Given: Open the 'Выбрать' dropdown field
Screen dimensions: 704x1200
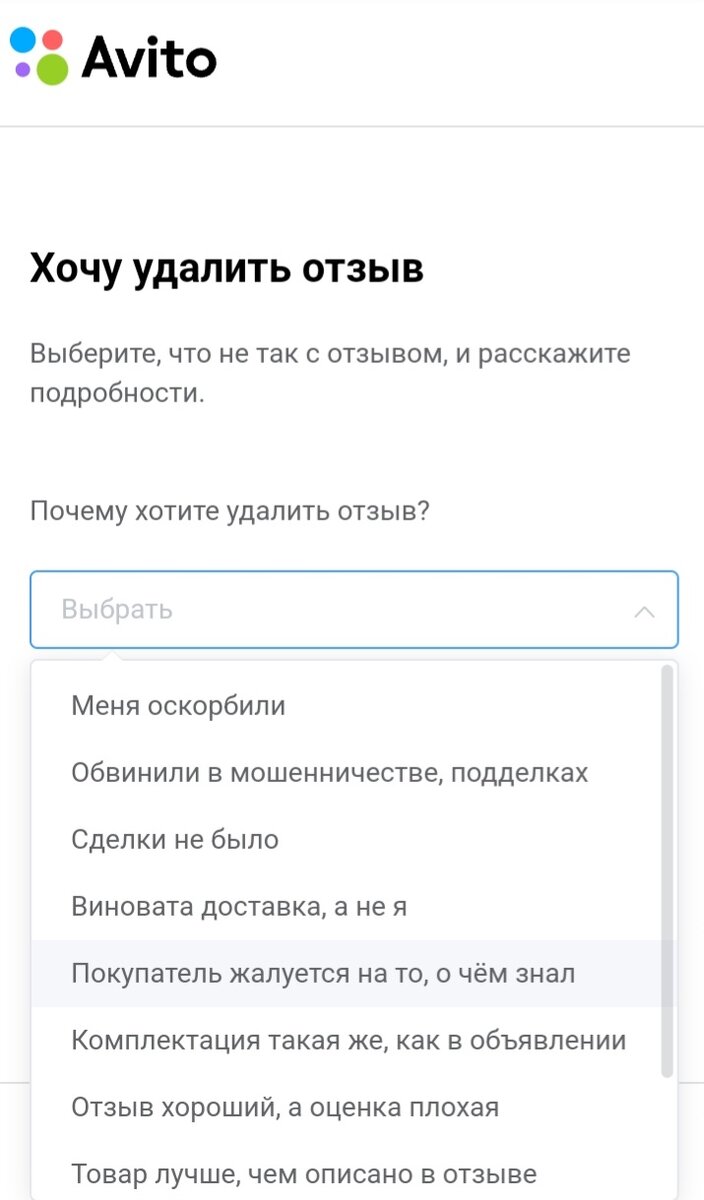Looking at the screenshot, I should coord(353,610).
